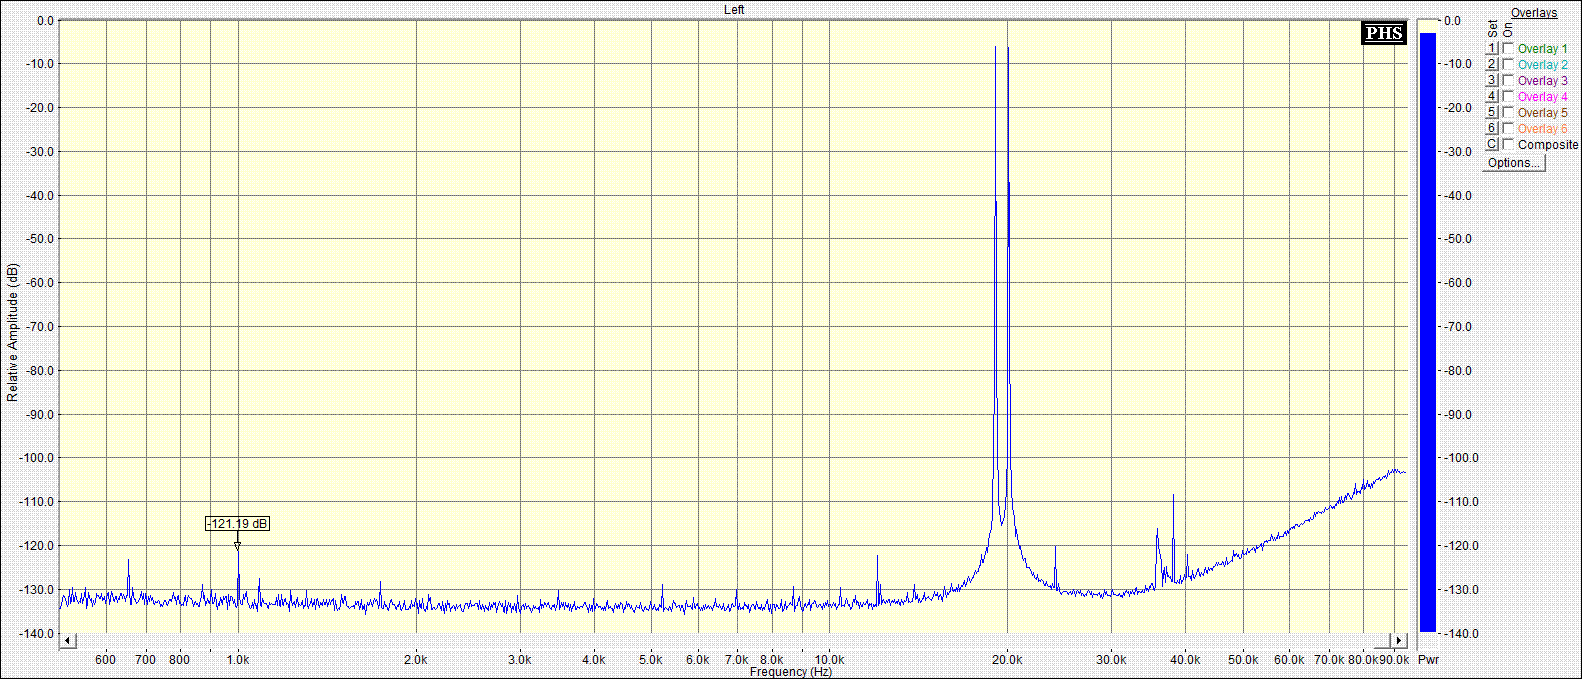Click the 40.0k frequency axis tick label
The image size is (1582, 679).
1185,659
